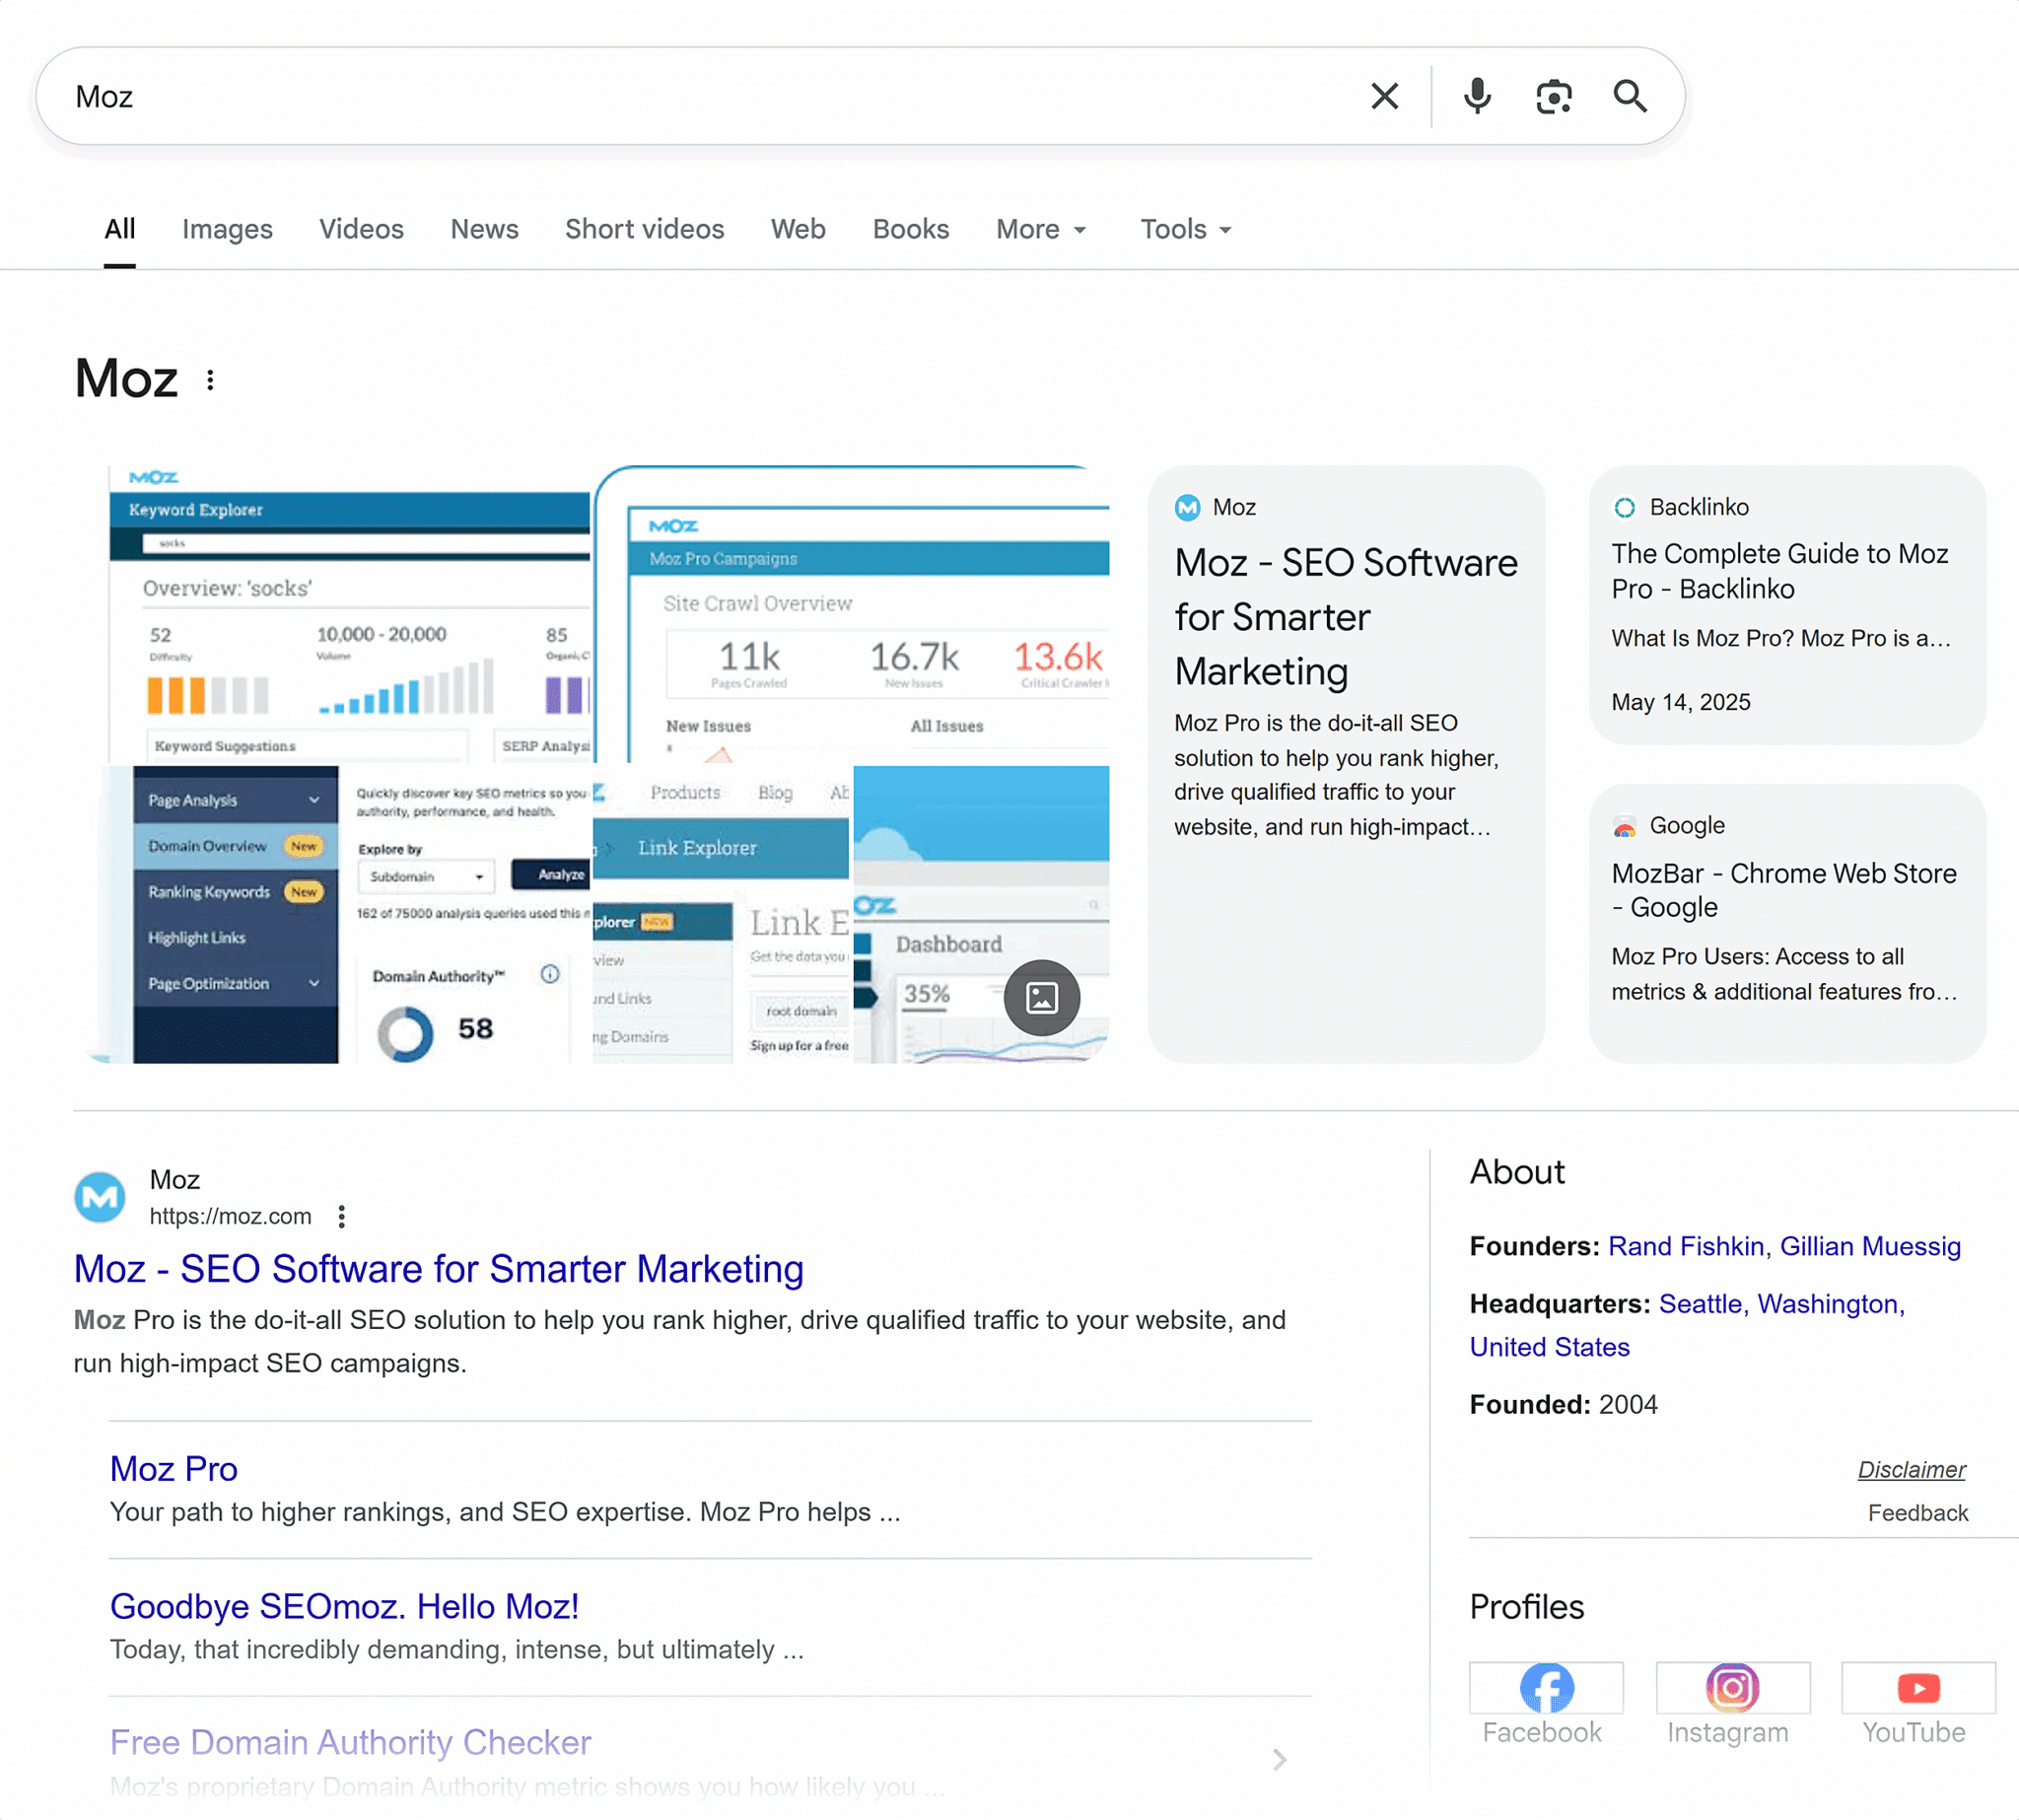Image resolution: width=2019 pixels, height=1820 pixels.
Task: Expand the Free Domain Authority Checker chevron
Action: click(x=1279, y=1759)
